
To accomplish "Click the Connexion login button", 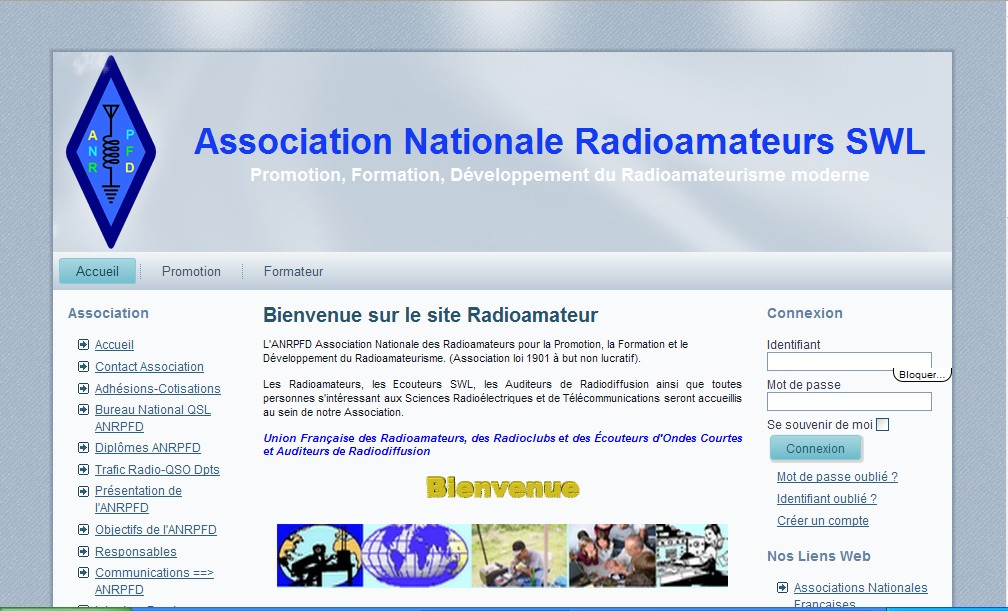I will point(815,448).
